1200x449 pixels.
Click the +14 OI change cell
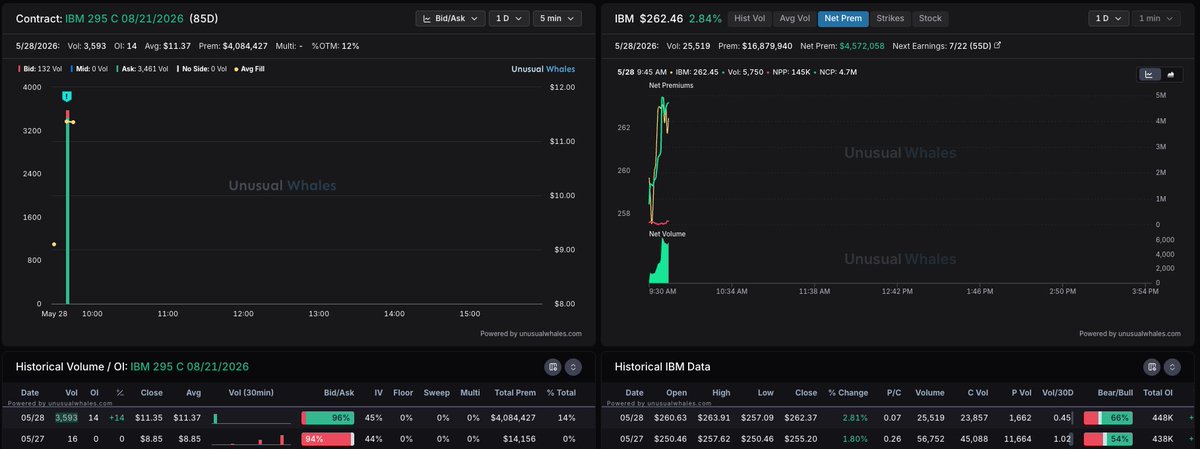tap(116, 418)
